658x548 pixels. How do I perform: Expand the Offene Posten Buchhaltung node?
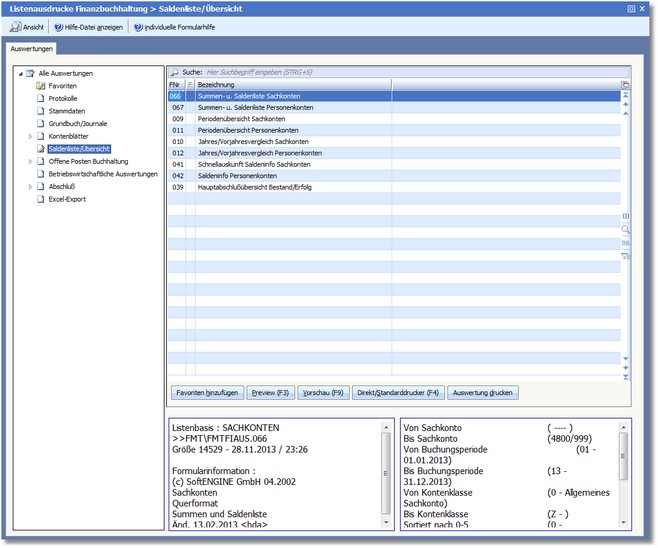[x=30, y=161]
